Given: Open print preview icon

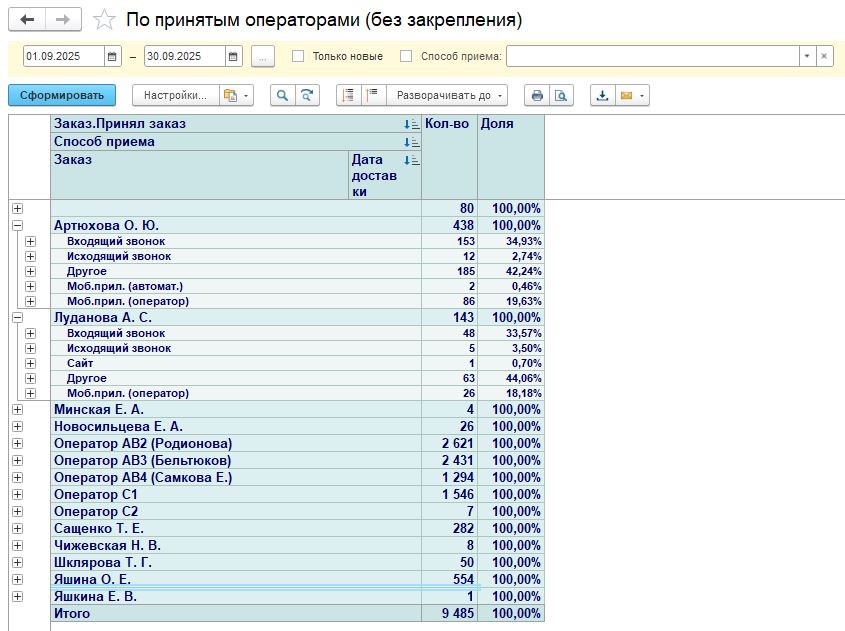Looking at the screenshot, I should pos(561,96).
